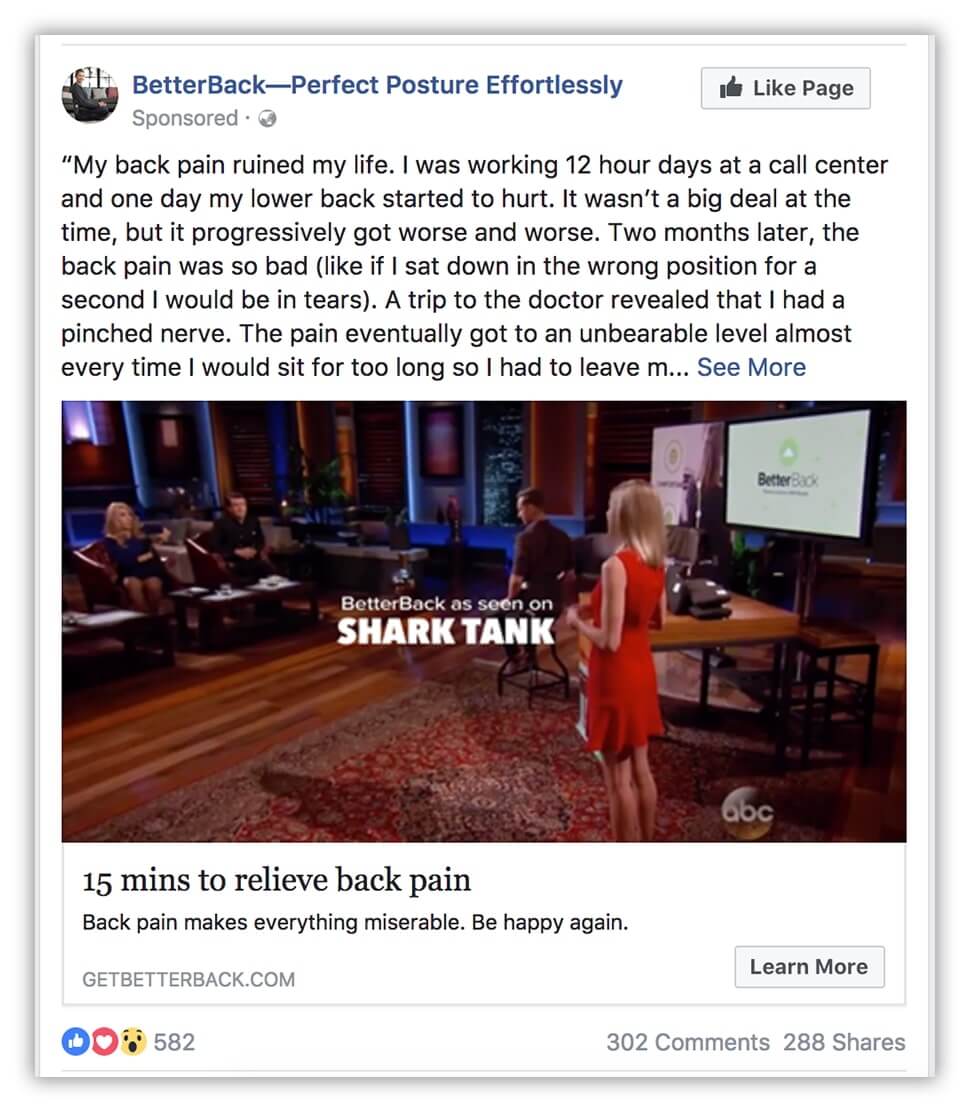This screenshot has height=1112, width=970.
Task: Click the BetterBack page profile picture
Action: (x=90, y=95)
